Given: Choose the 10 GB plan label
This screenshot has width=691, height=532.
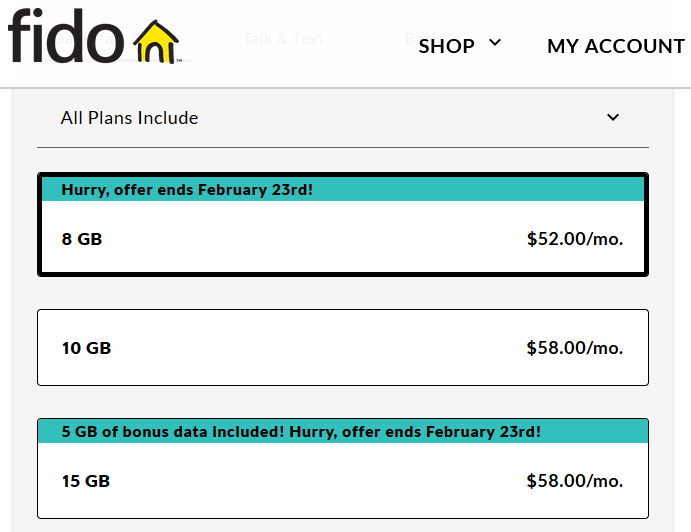Looking at the screenshot, I should click(86, 348).
